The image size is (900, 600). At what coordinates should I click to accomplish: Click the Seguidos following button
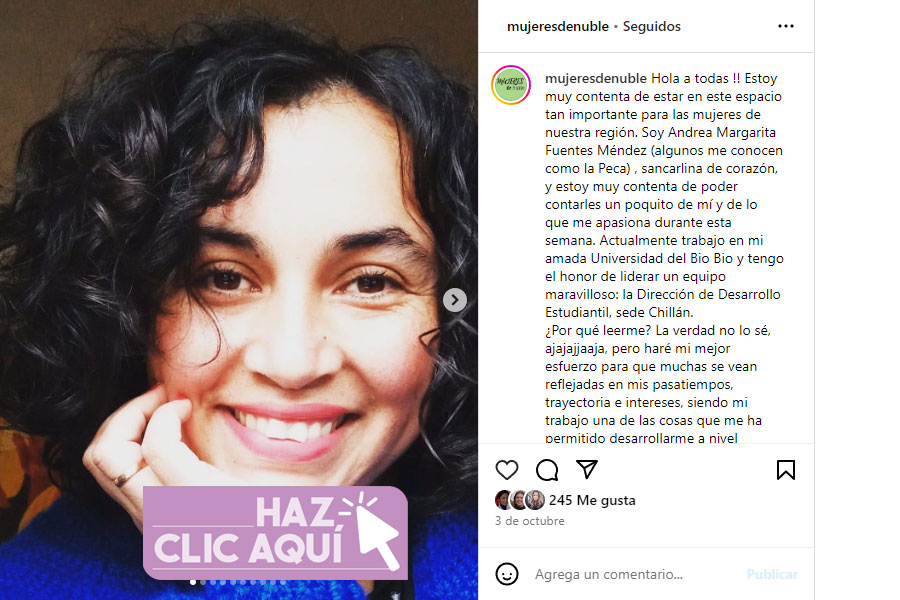(651, 26)
